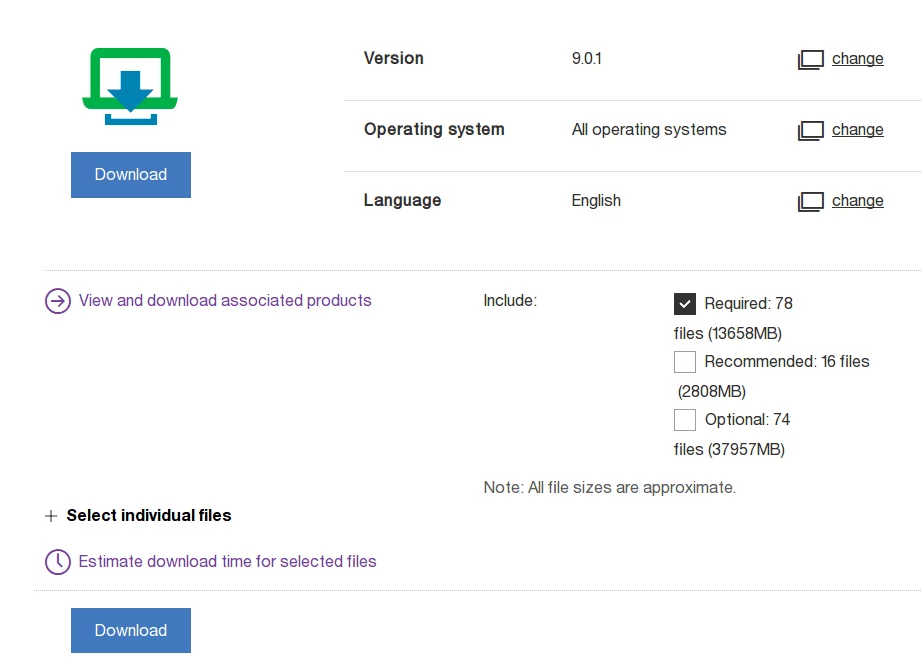Screen dimensions: 922x672
Task: Click the Required: 78 files label text
Action: (748, 304)
